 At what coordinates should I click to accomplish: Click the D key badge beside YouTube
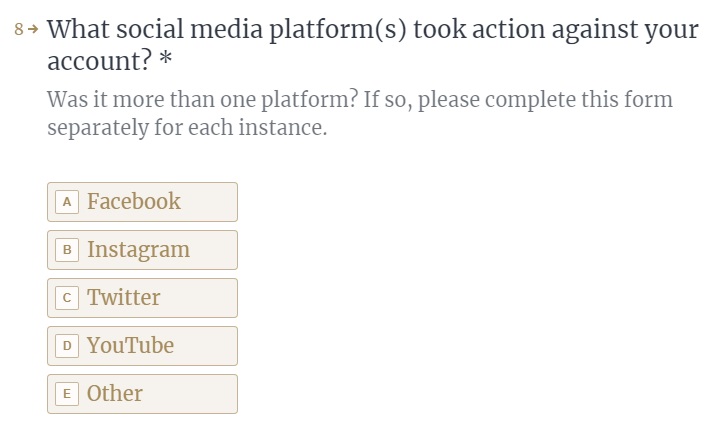[x=67, y=346]
